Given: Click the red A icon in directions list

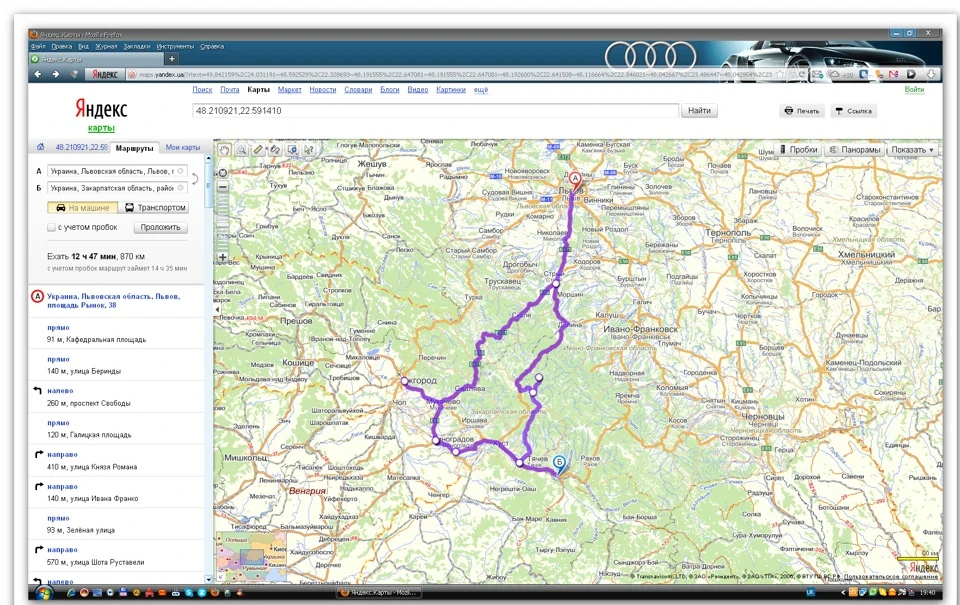Looking at the screenshot, I should point(37,297).
